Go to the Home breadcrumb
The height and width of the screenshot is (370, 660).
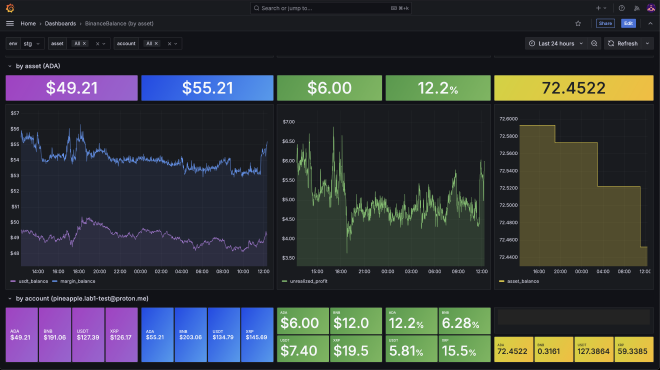(28, 24)
